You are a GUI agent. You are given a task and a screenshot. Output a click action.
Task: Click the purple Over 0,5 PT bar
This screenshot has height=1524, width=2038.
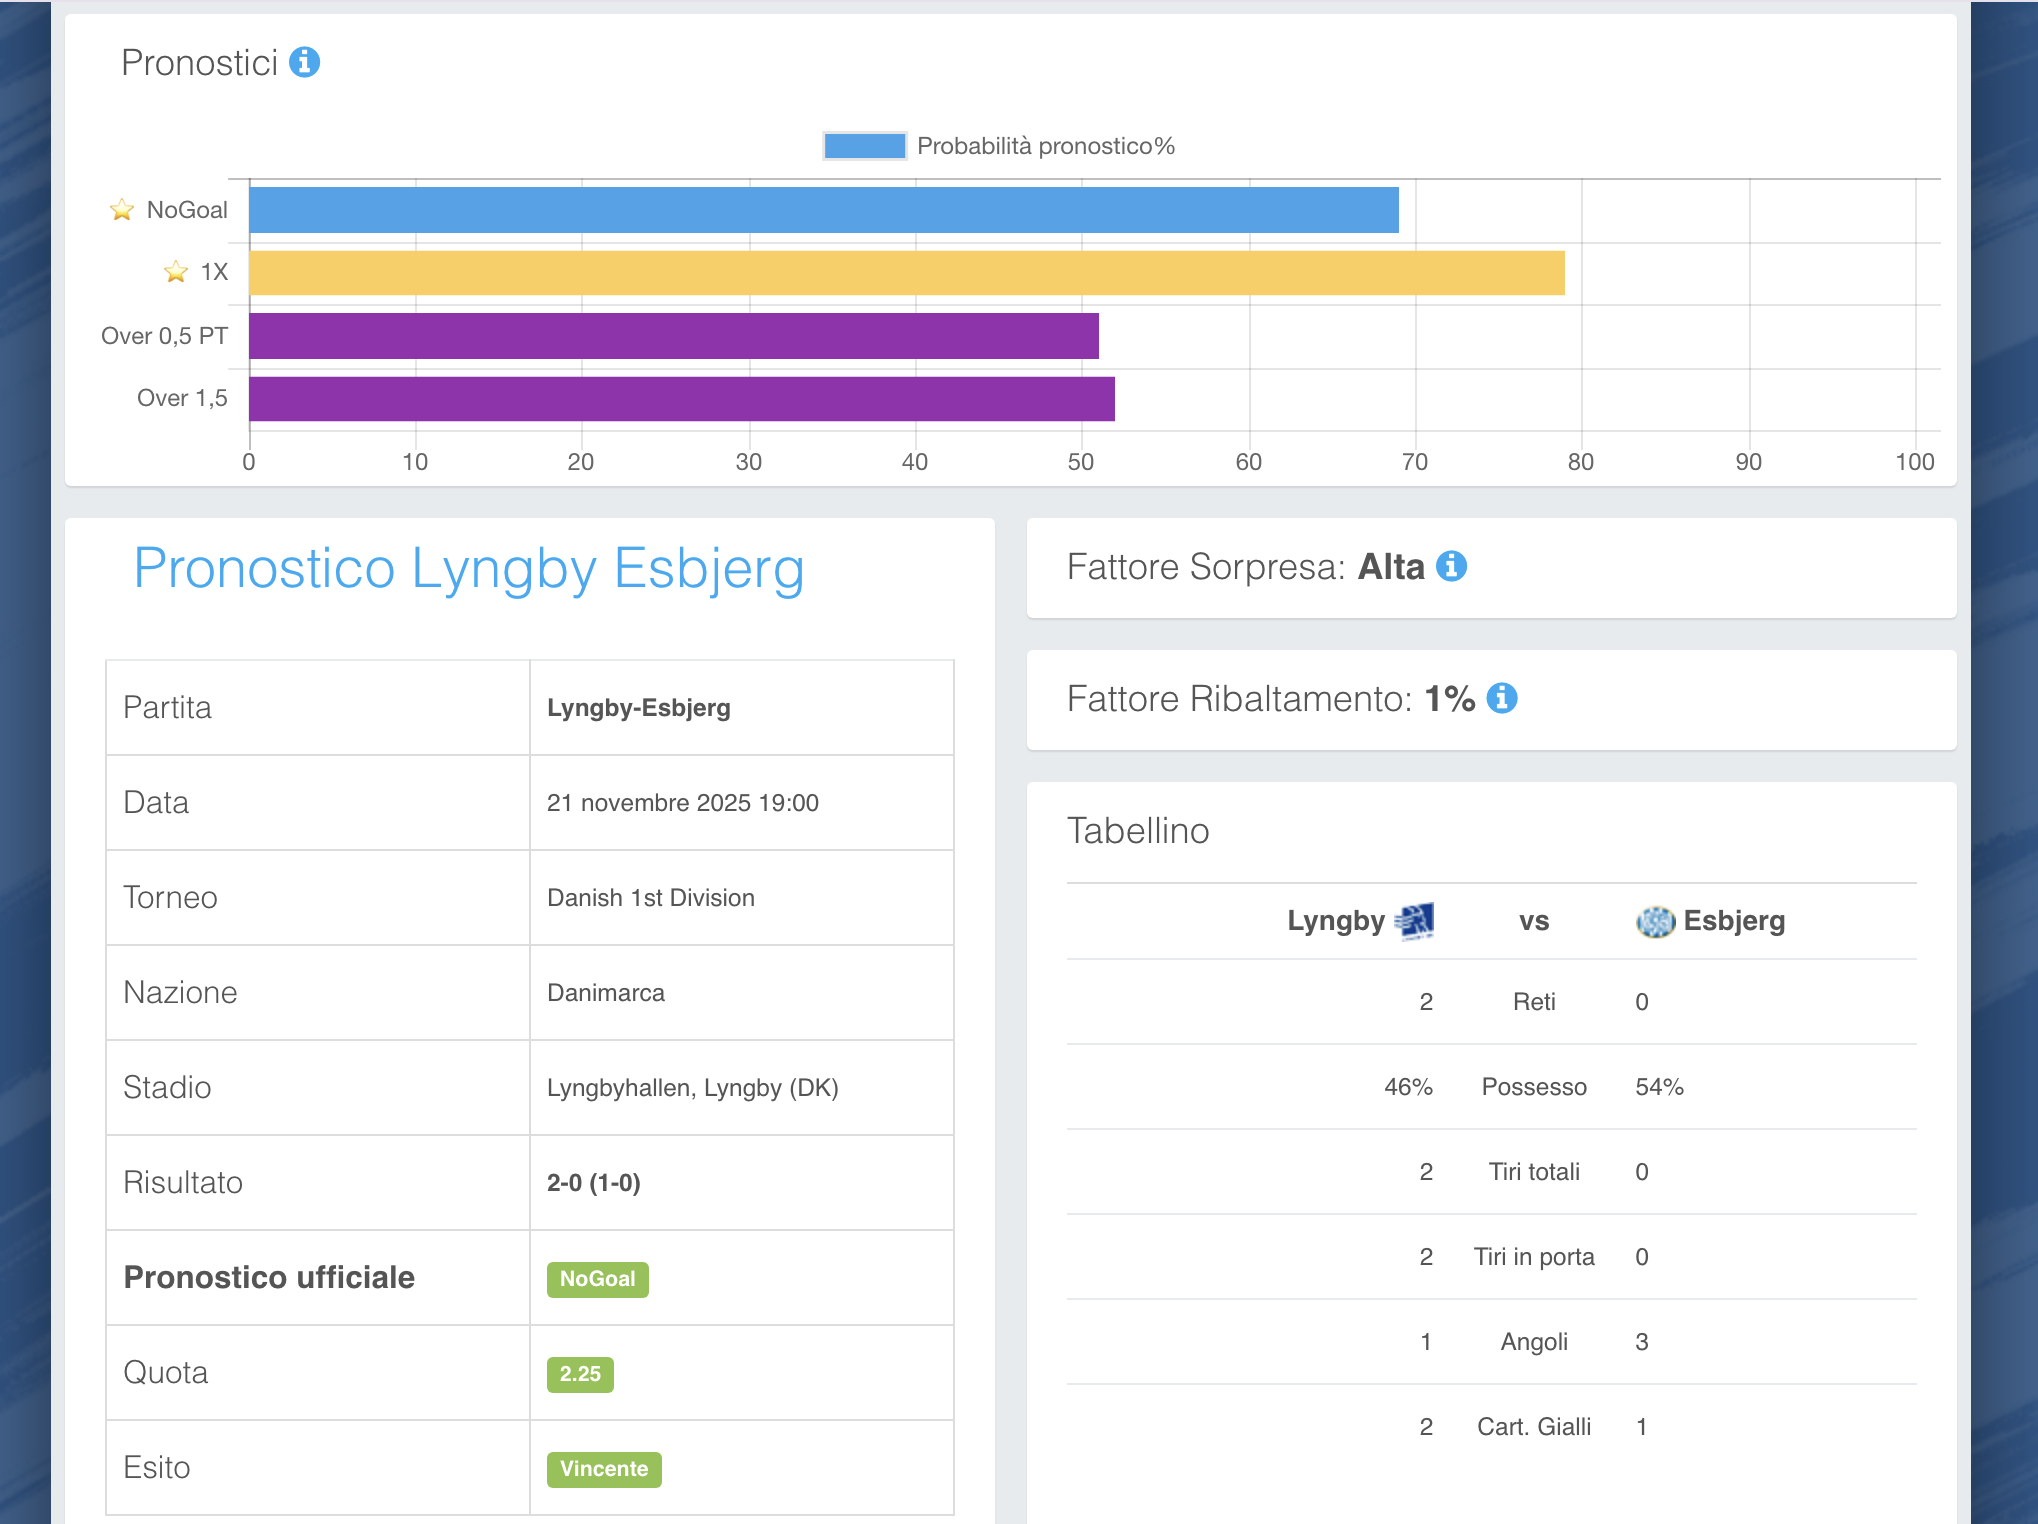coord(673,336)
